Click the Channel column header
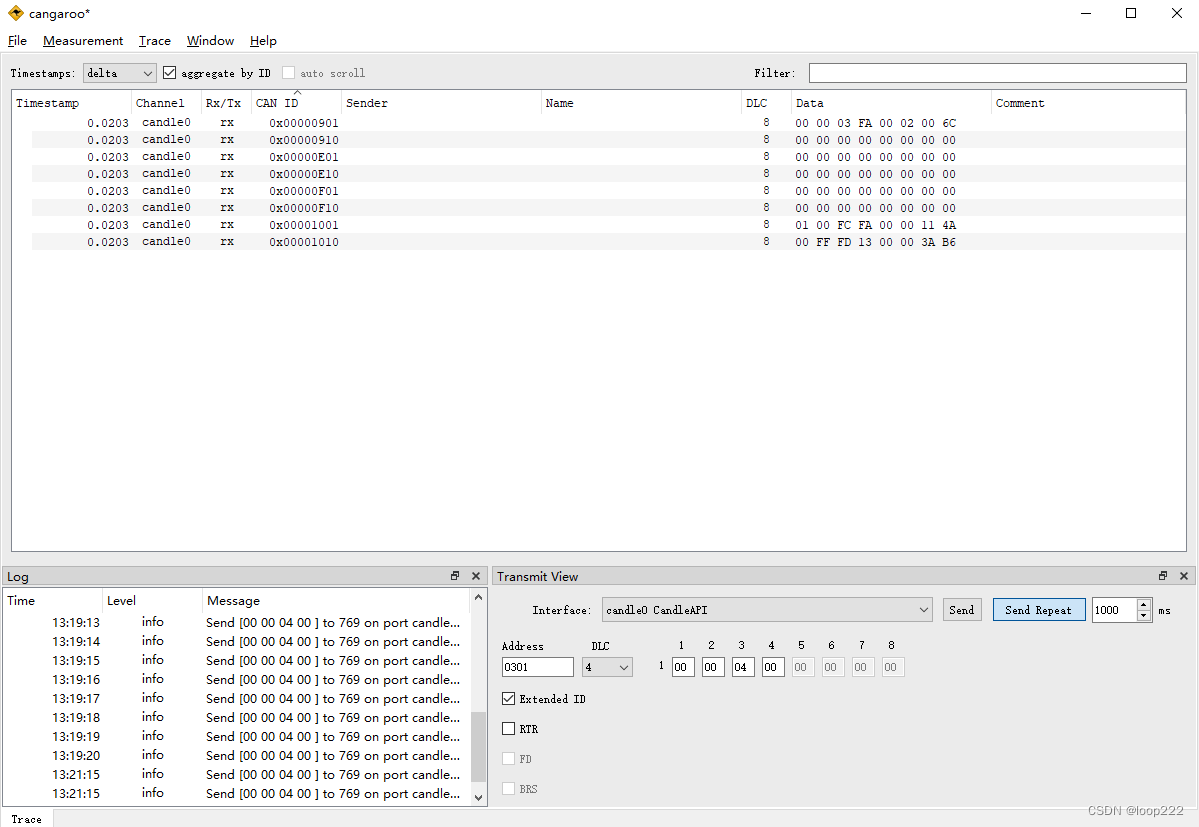The height and width of the screenshot is (827, 1199). point(166,103)
